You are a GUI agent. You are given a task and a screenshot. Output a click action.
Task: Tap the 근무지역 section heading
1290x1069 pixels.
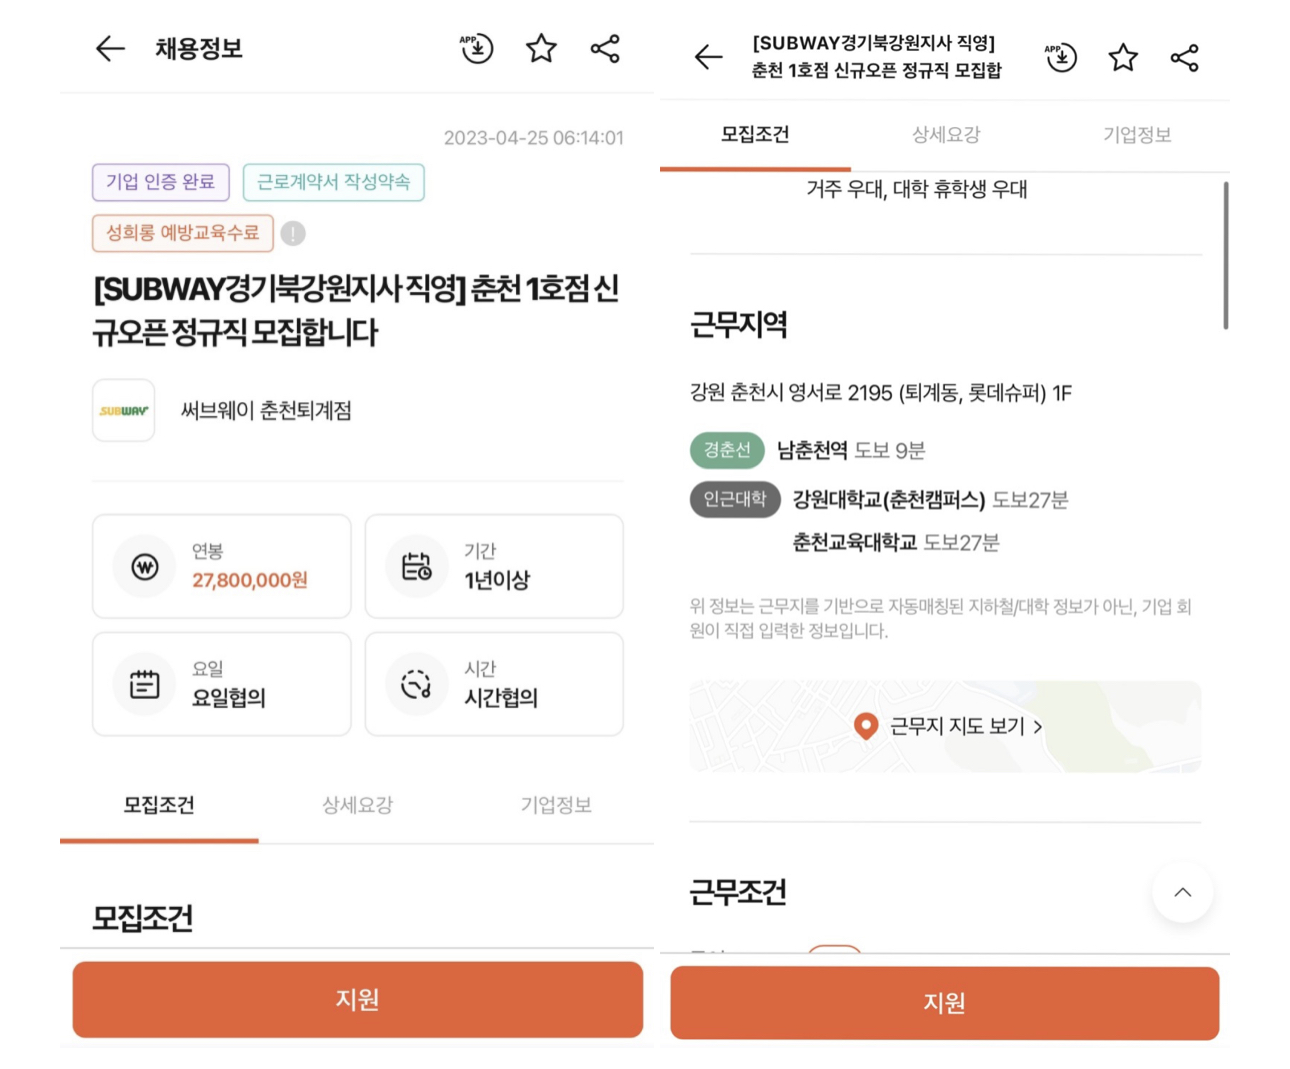coord(739,325)
